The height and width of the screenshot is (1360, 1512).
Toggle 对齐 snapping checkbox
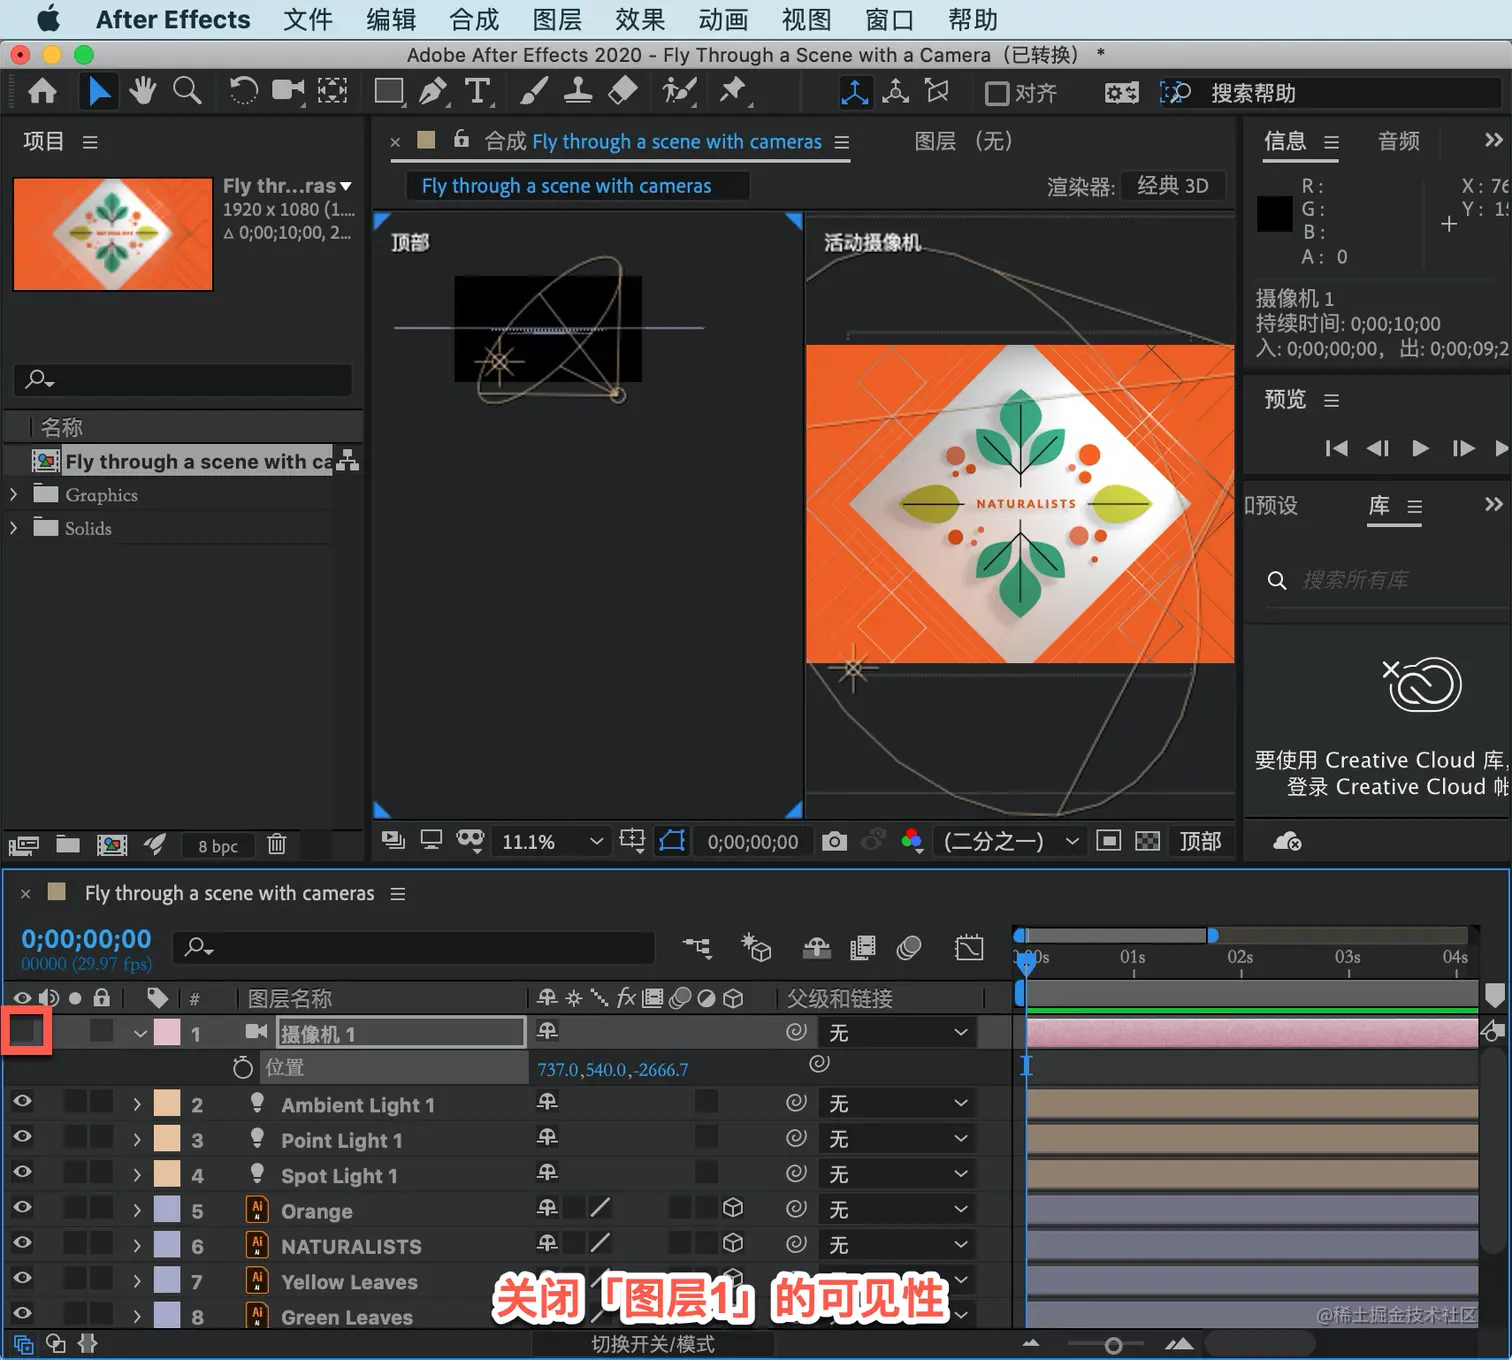click(997, 93)
